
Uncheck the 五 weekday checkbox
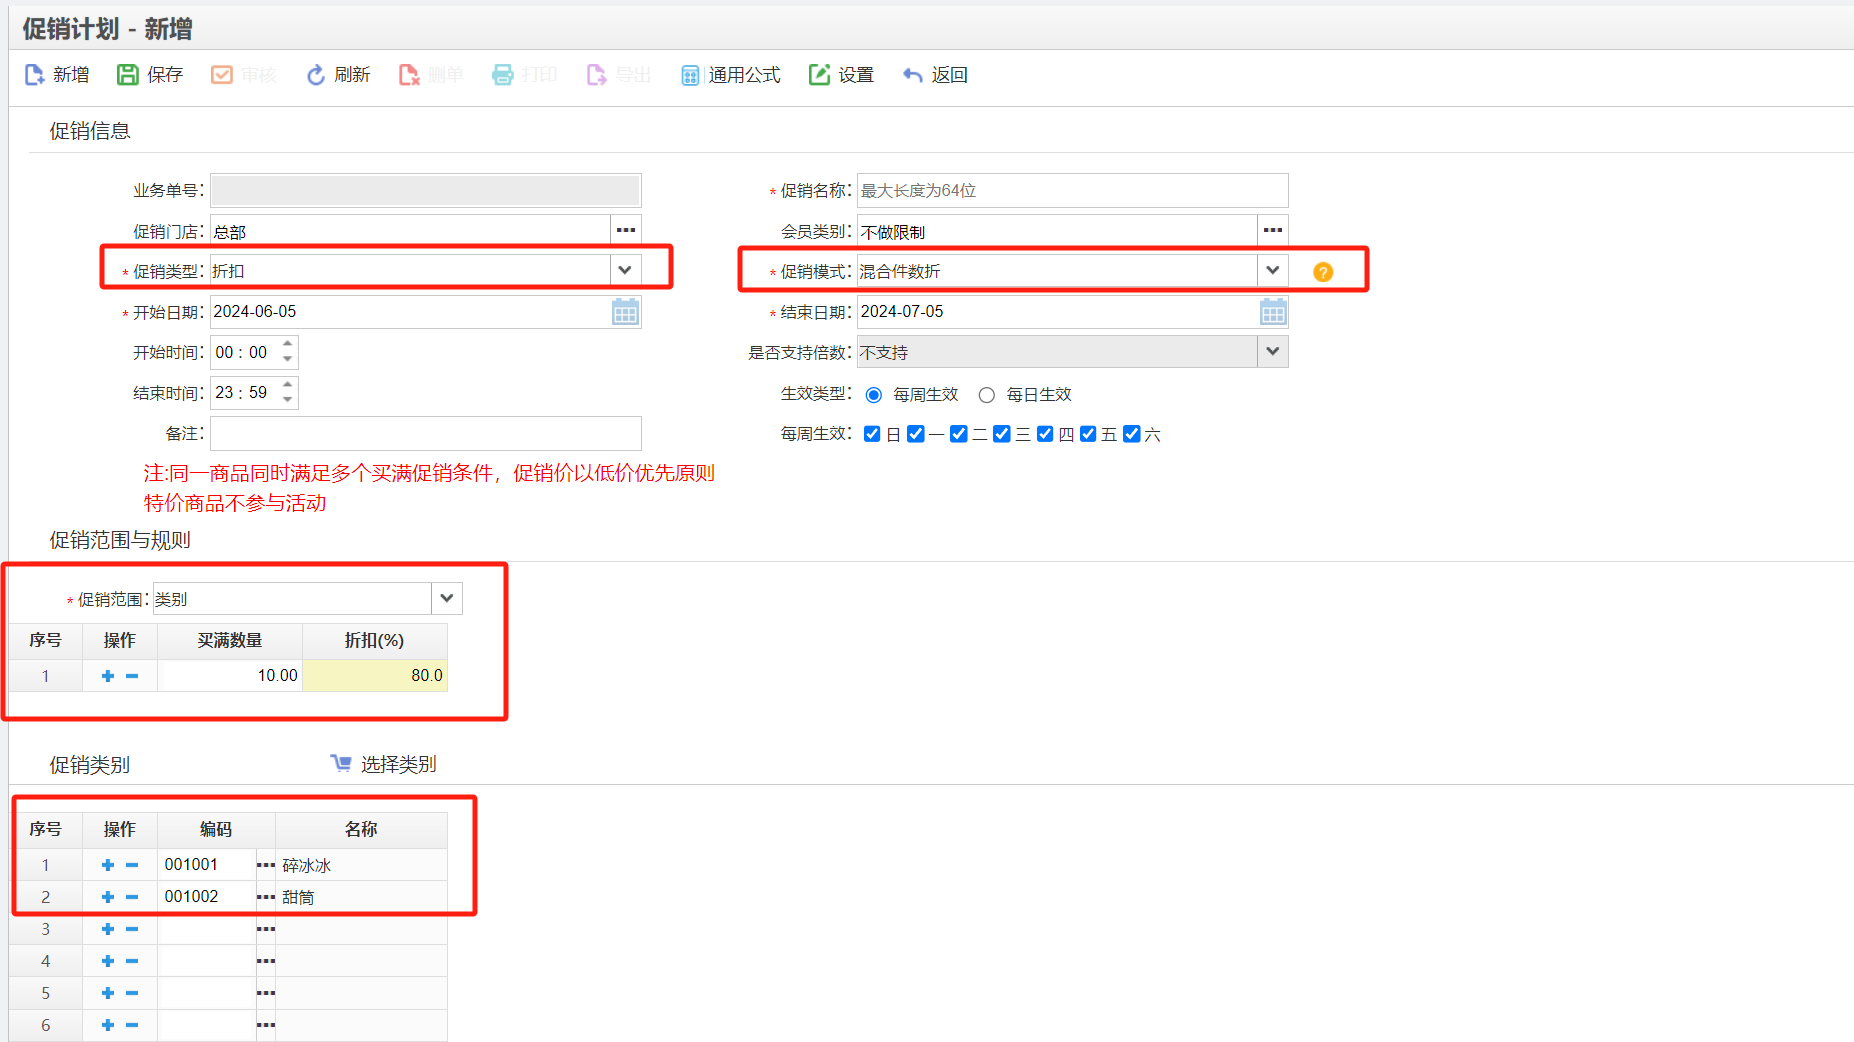1088,434
